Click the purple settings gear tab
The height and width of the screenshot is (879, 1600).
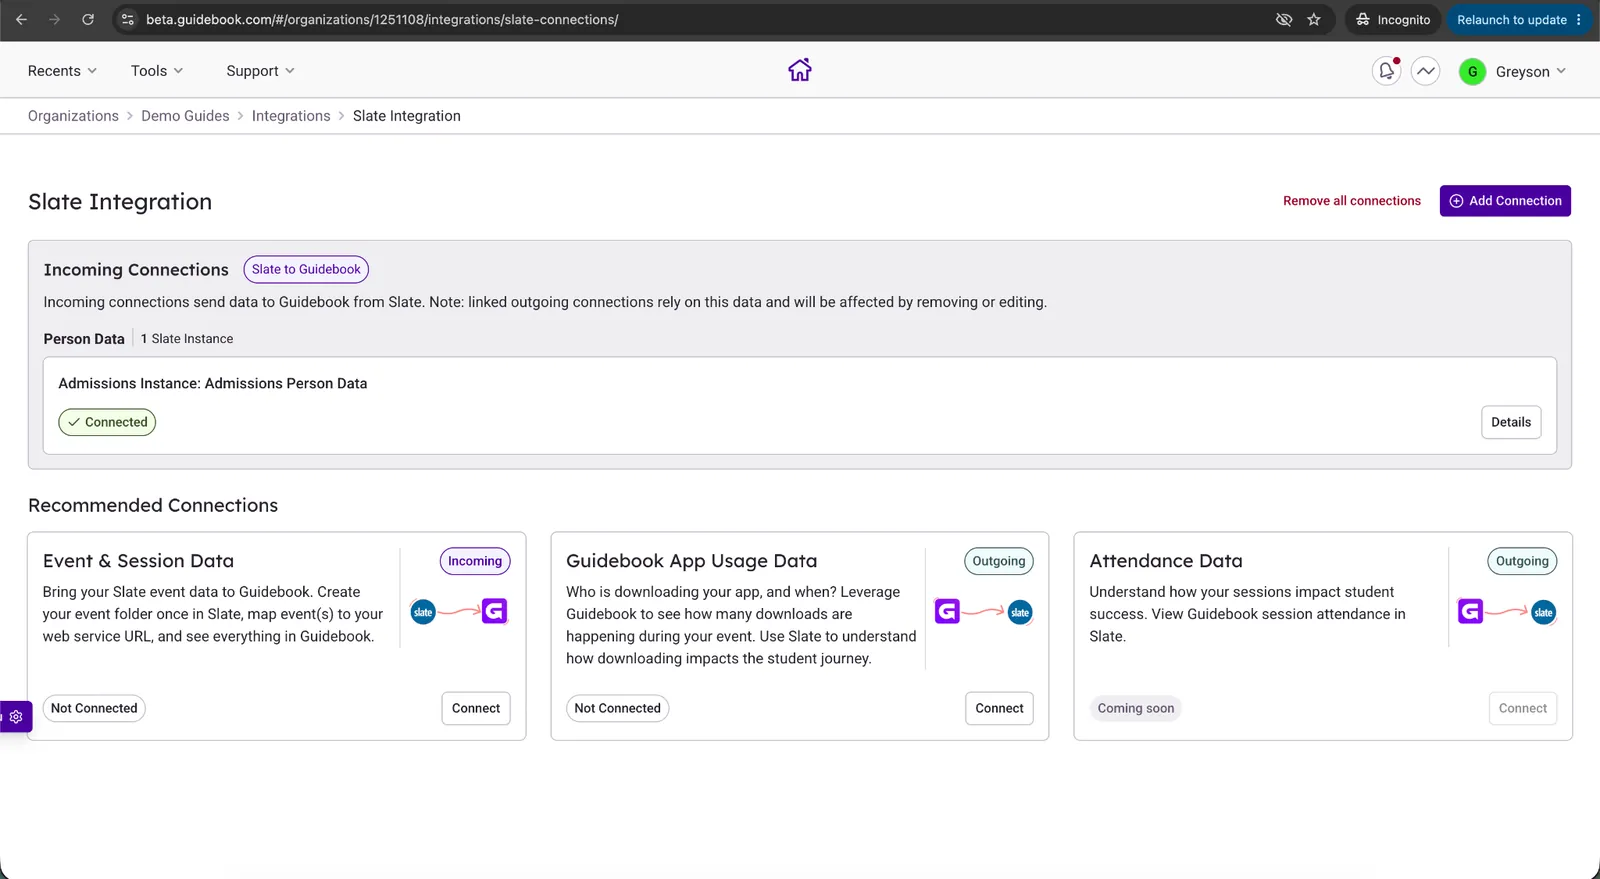point(16,717)
